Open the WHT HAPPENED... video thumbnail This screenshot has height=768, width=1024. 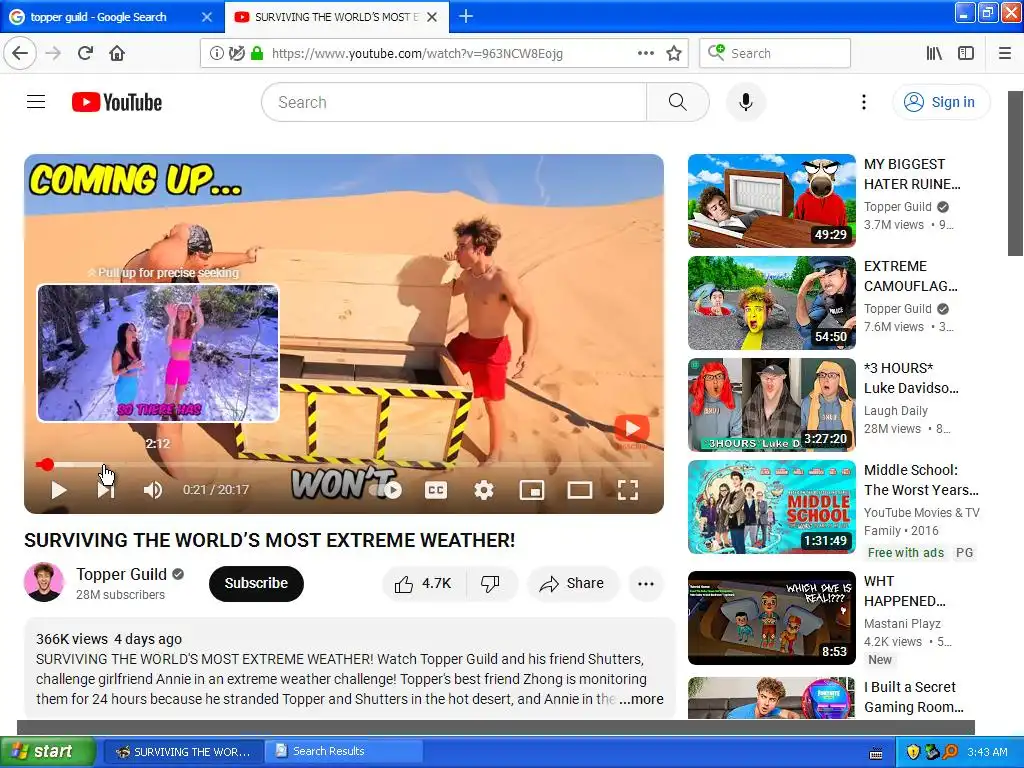(x=771, y=618)
